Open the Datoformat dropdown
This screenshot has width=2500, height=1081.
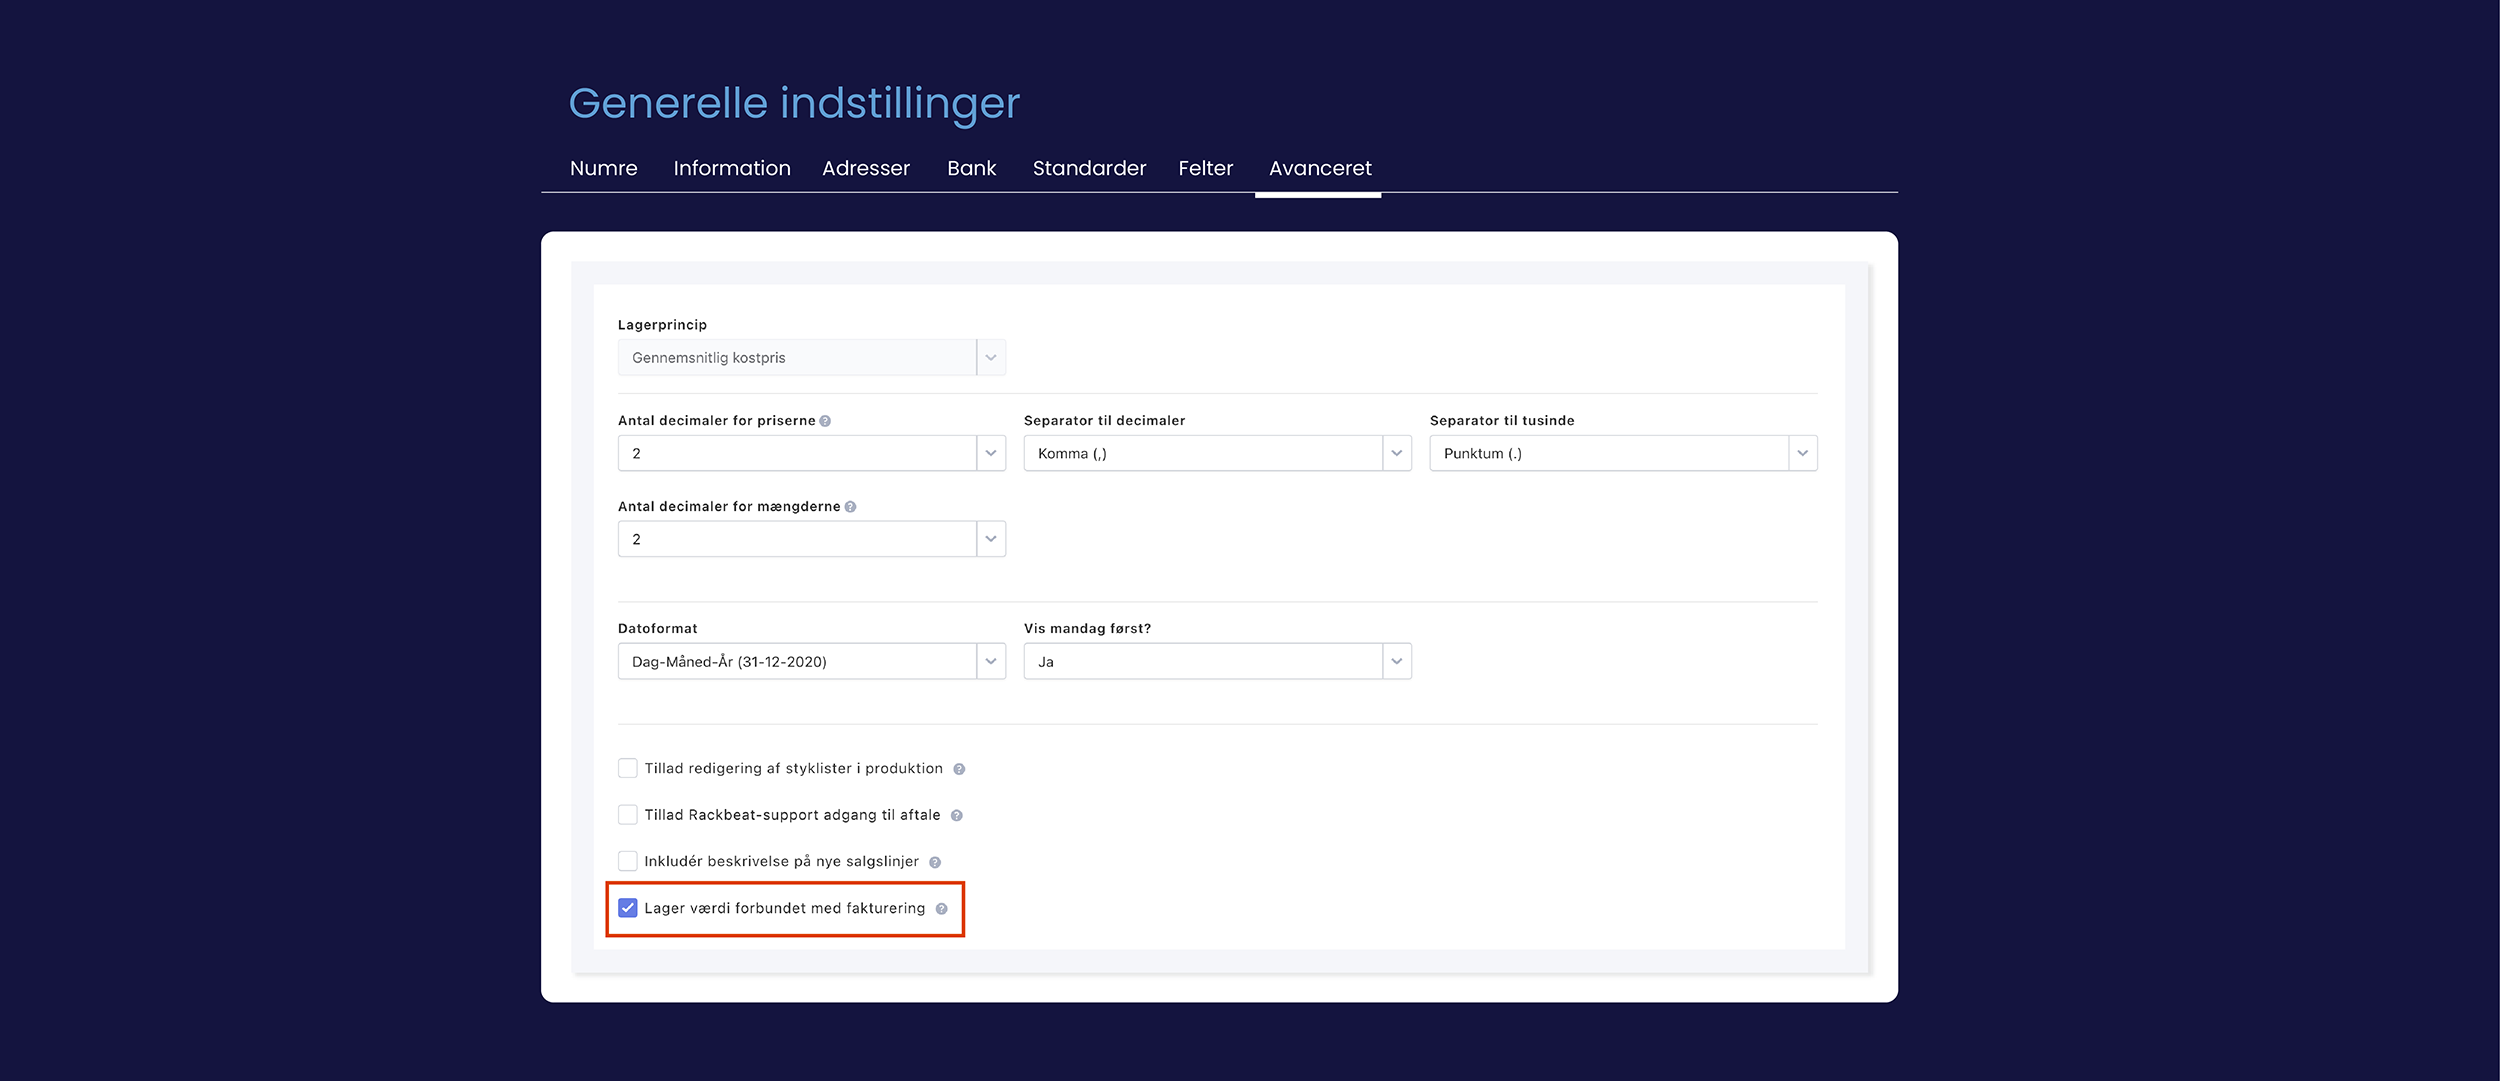point(812,661)
